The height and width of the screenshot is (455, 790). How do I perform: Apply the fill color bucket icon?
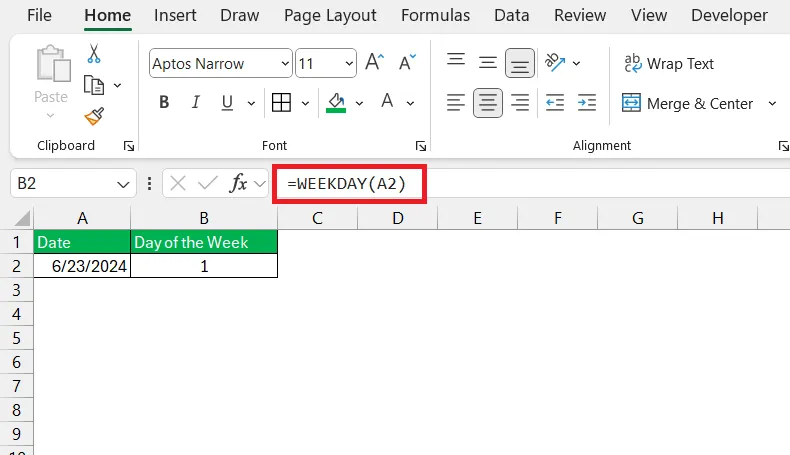click(x=336, y=103)
